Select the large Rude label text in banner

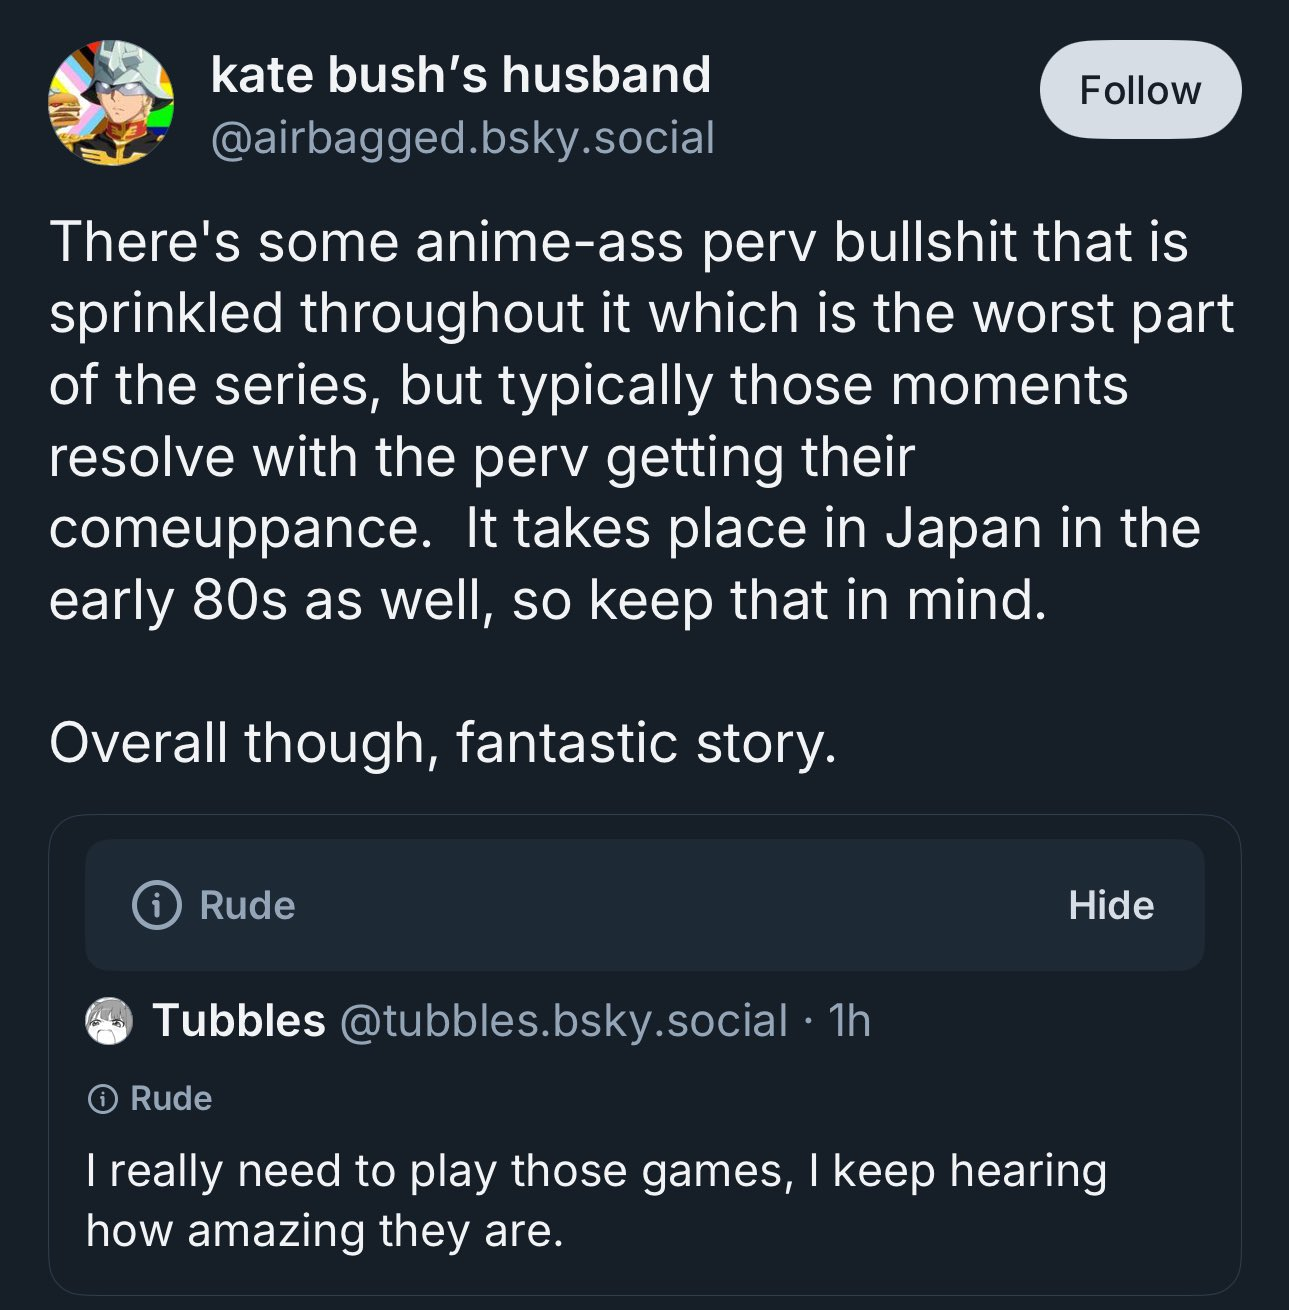[247, 905]
